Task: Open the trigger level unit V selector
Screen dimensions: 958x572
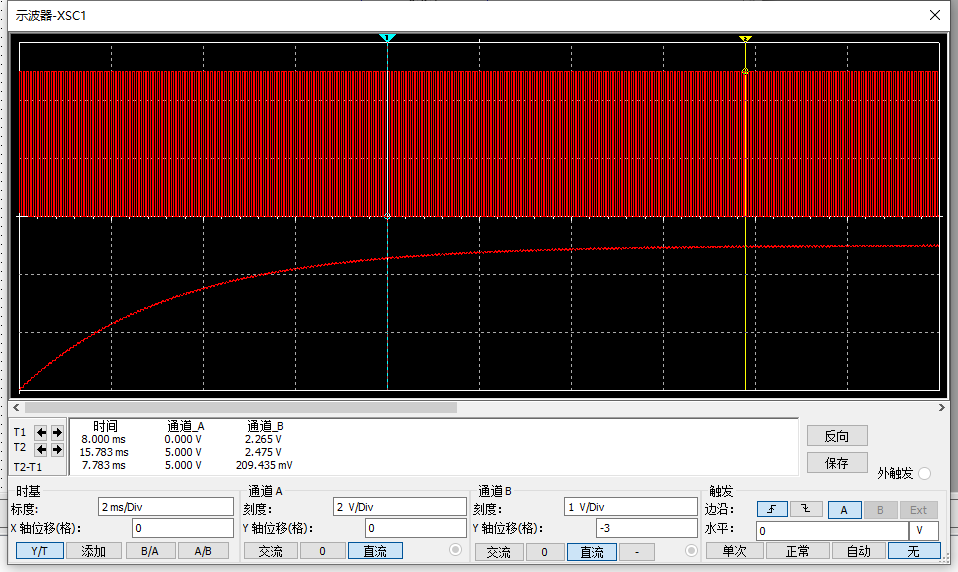Action: pos(923,530)
